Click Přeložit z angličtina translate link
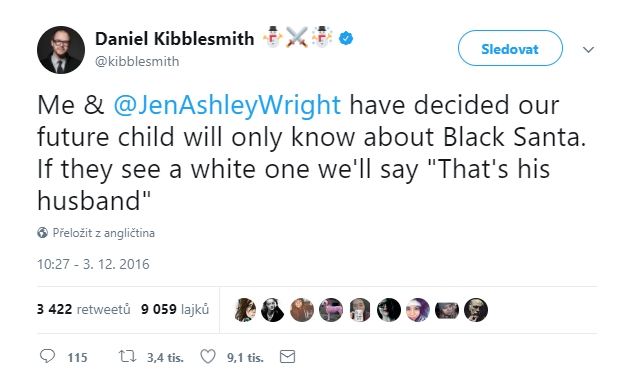This screenshot has height=387, width=628. point(104,233)
